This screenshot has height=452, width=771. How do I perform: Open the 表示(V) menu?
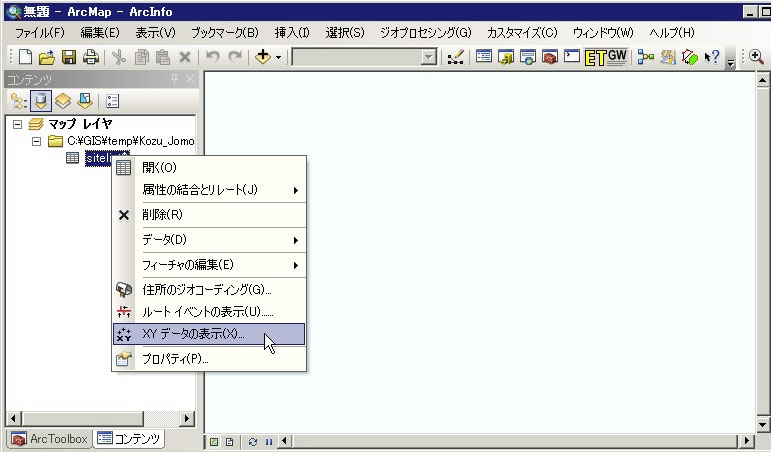point(155,33)
